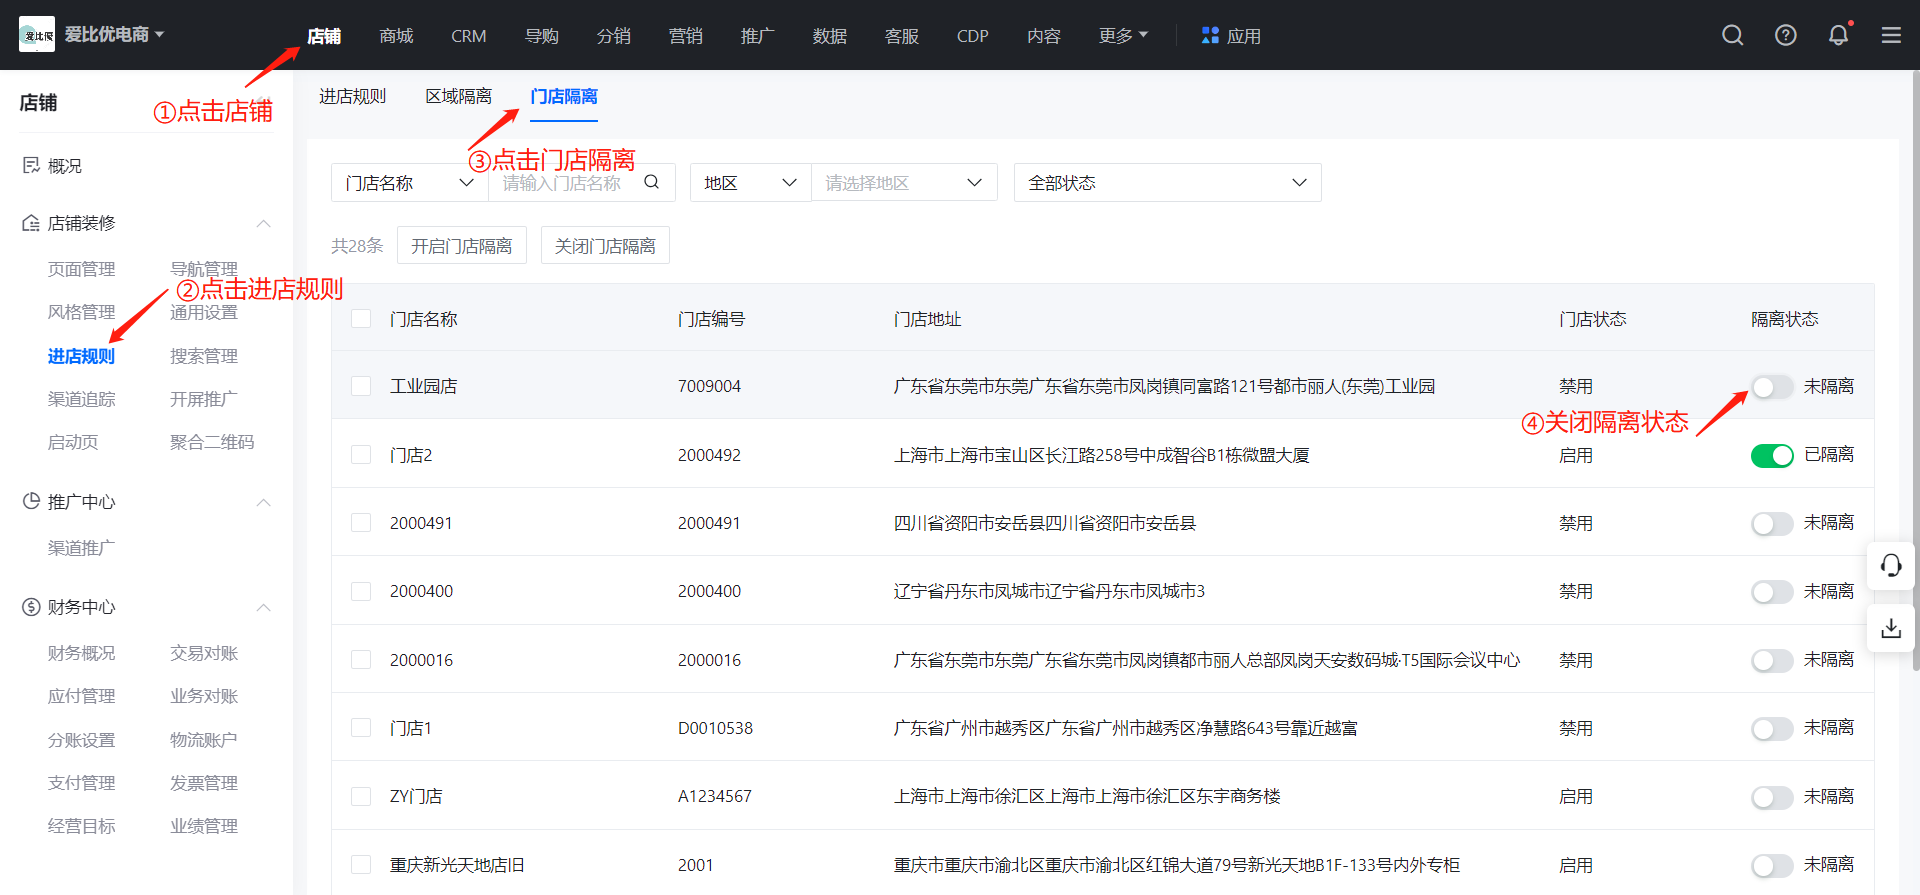Open the 营销 top menu
This screenshot has height=895, width=1920.
[x=685, y=36]
